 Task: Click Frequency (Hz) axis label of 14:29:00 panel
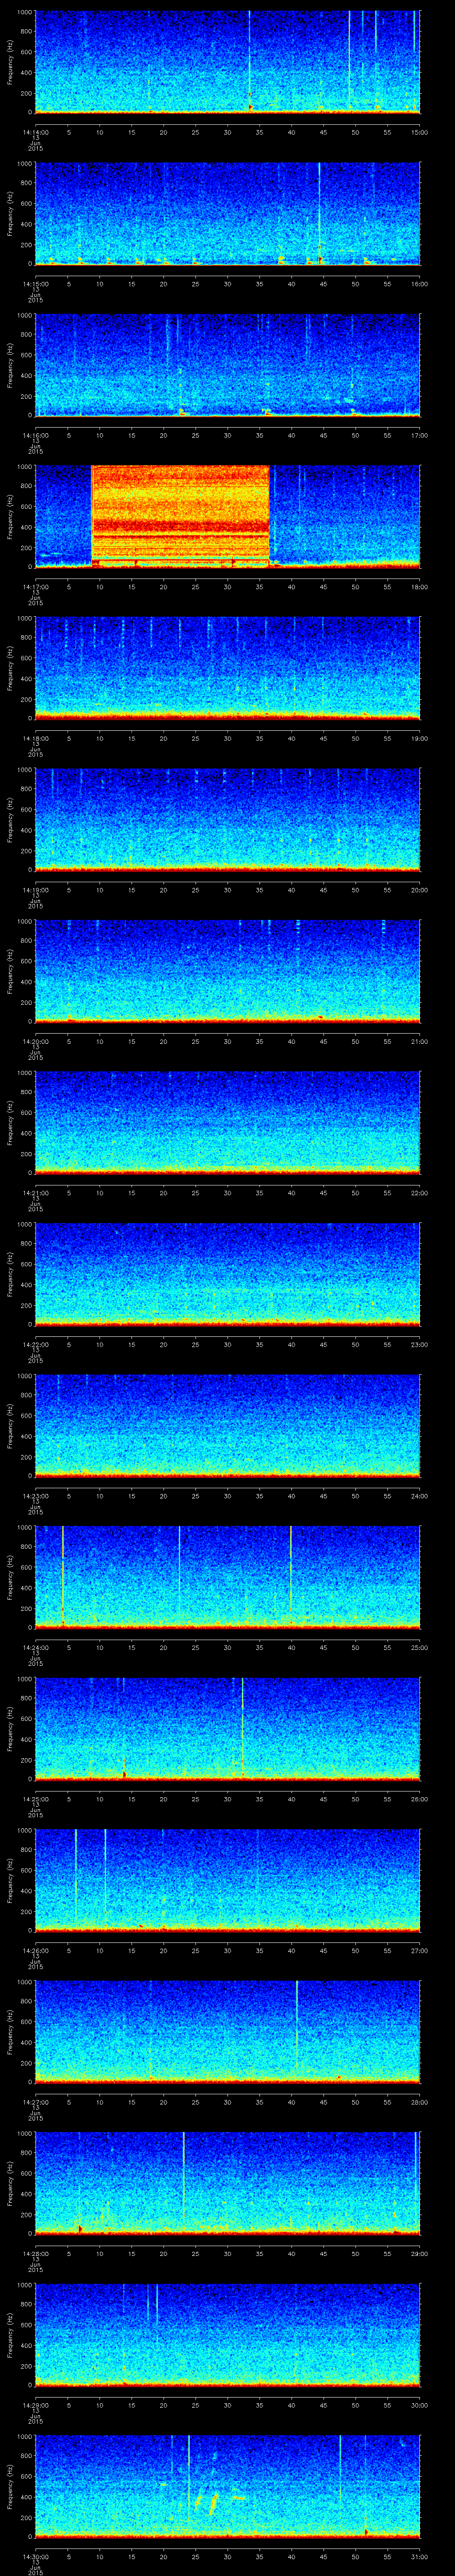pos(10,2334)
